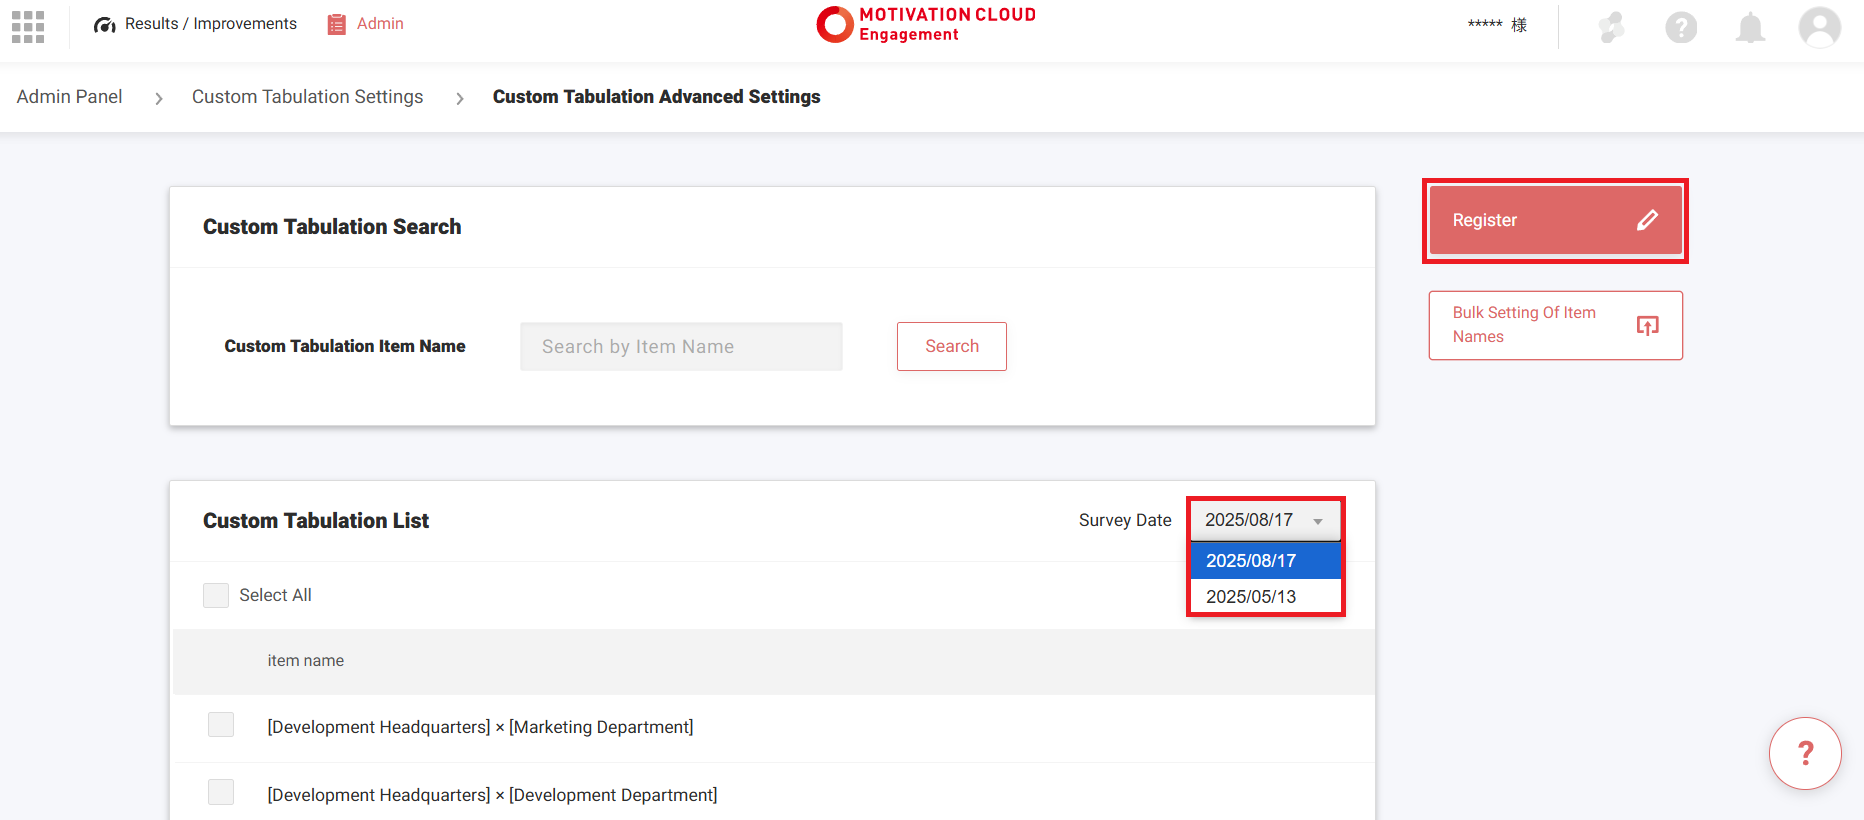Click the Admin clipboard icon
Image resolution: width=1864 pixels, height=820 pixels.
(x=337, y=24)
